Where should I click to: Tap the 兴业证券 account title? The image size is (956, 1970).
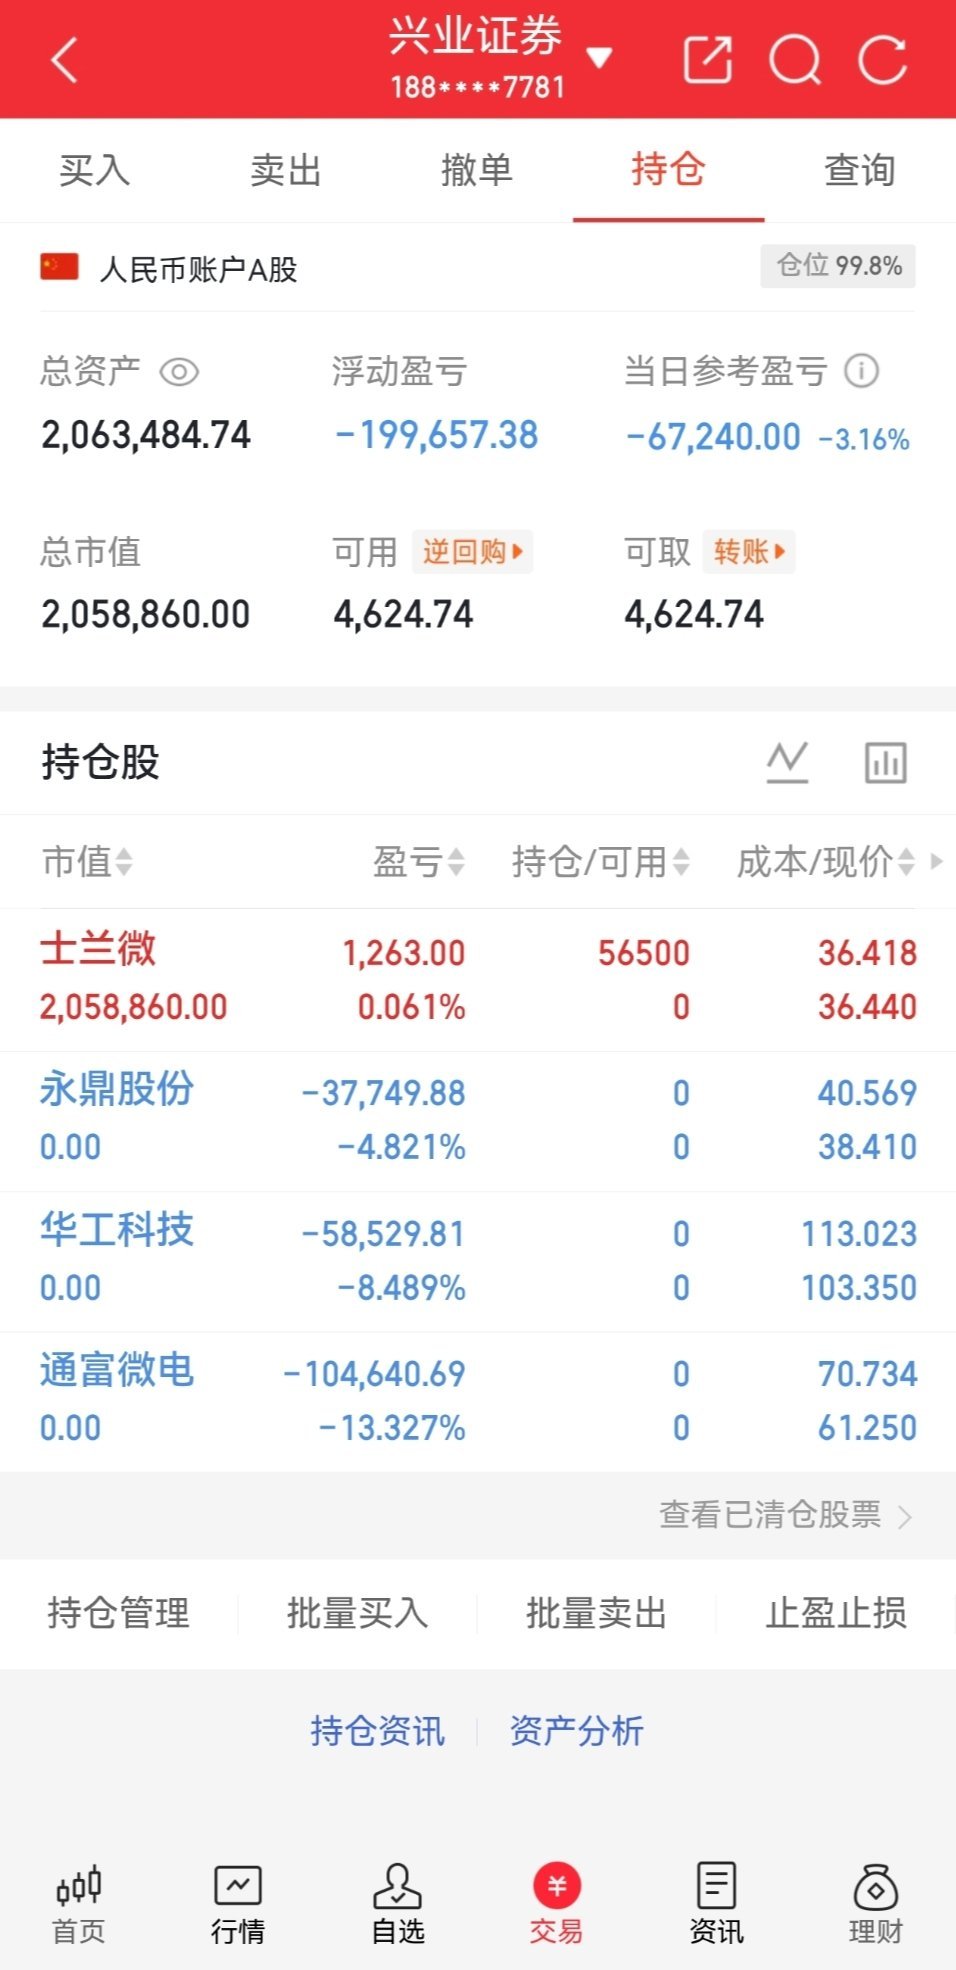point(476,37)
